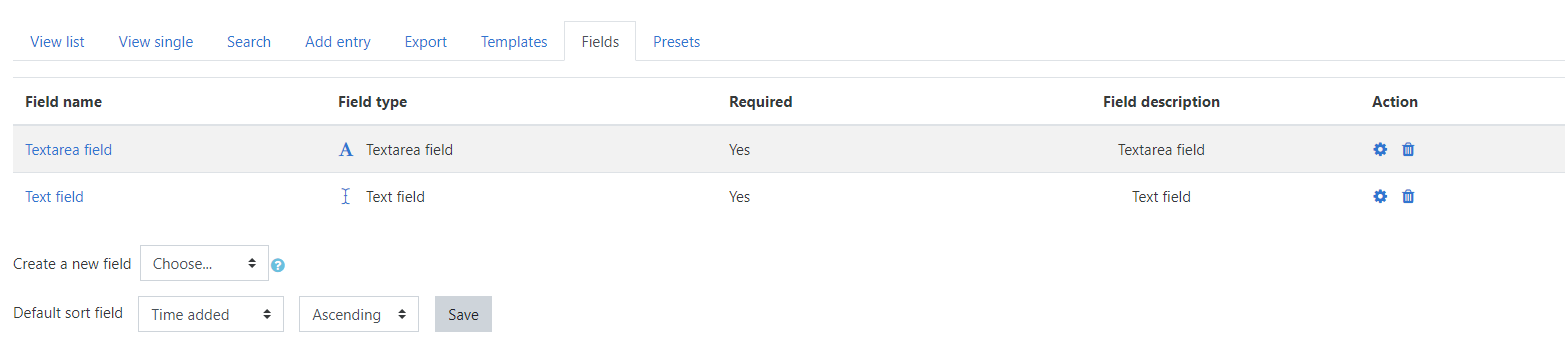Go to the Add entry tab
The width and height of the screenshot is (1565, 360).
click(338, 42)
